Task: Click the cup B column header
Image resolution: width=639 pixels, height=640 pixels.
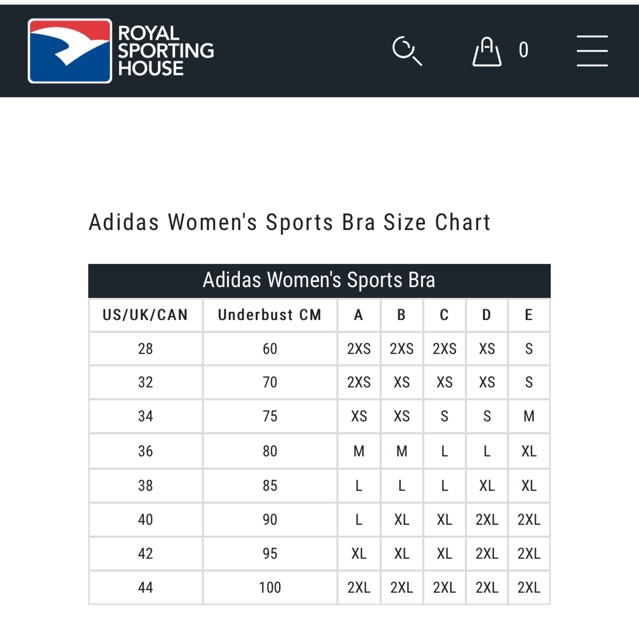Action: (401, 315)
